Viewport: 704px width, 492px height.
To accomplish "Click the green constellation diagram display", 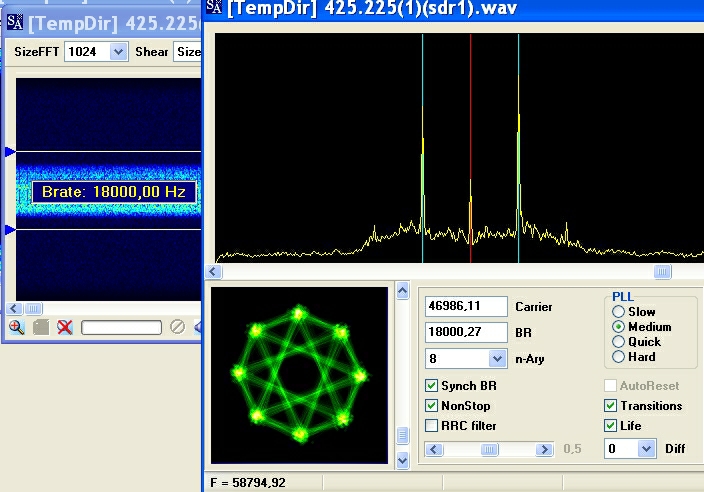I will [x=299, y=375].
